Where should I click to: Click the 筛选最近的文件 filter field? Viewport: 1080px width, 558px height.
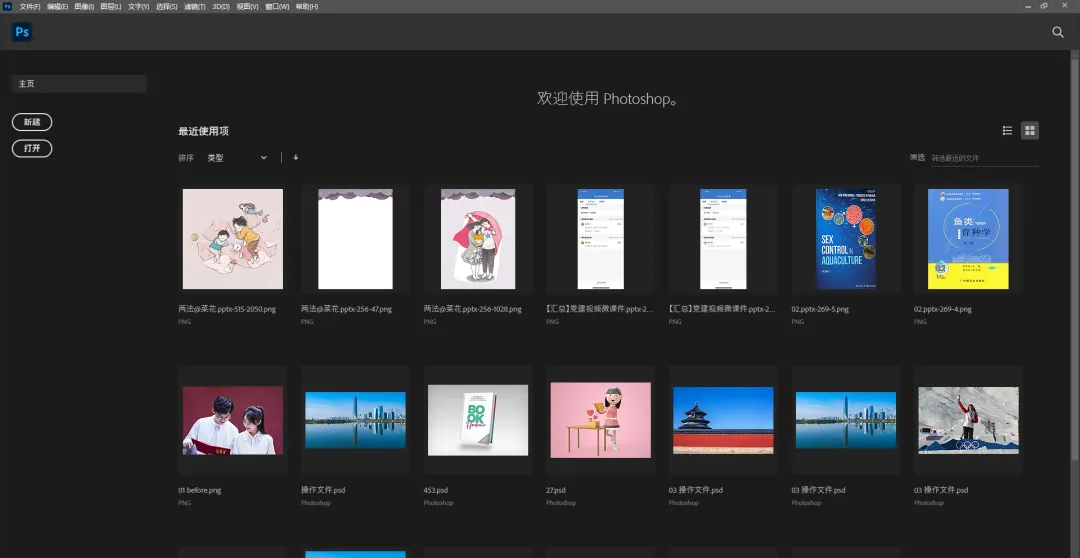click(x=984, y=158)
